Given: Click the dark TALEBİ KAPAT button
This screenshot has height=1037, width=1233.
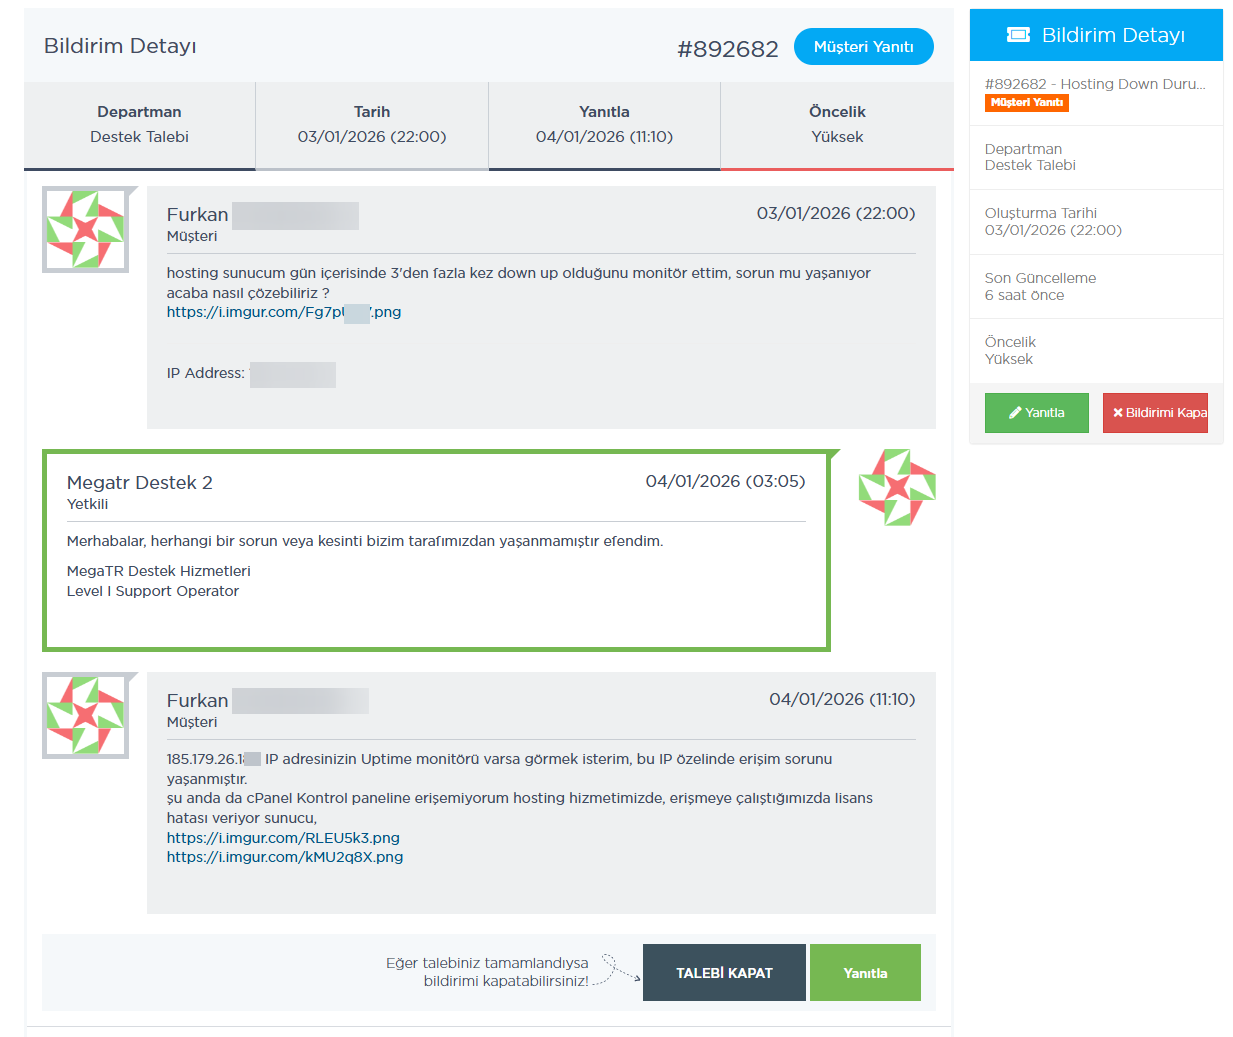Looking at the screenshot, I should tap(724, 973).
